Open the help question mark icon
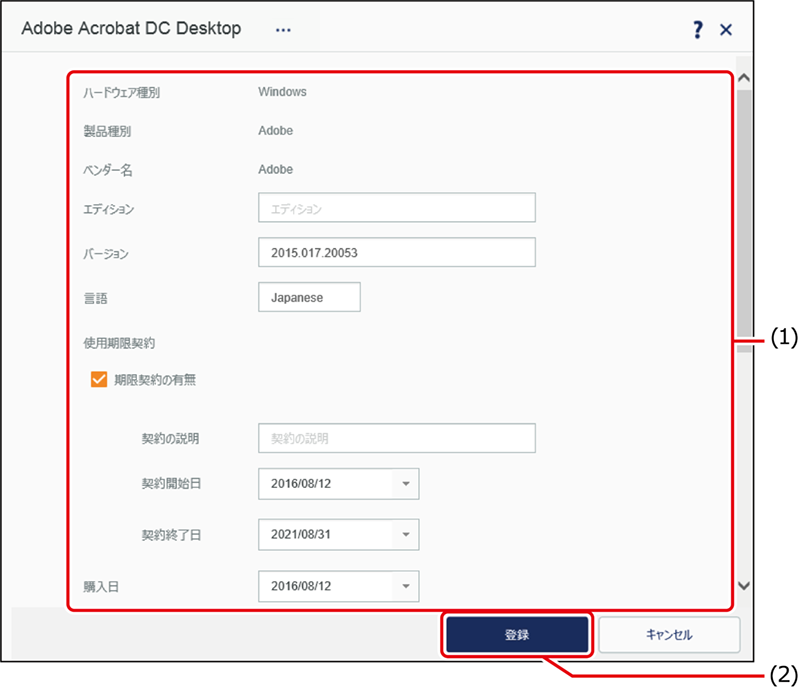 (698, 30)
